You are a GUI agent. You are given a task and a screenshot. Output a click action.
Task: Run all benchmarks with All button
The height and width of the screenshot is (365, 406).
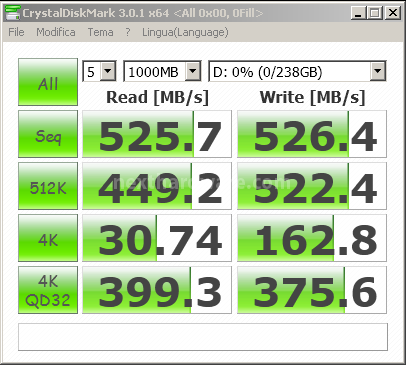pyautogui.click(x=48, y=82)
